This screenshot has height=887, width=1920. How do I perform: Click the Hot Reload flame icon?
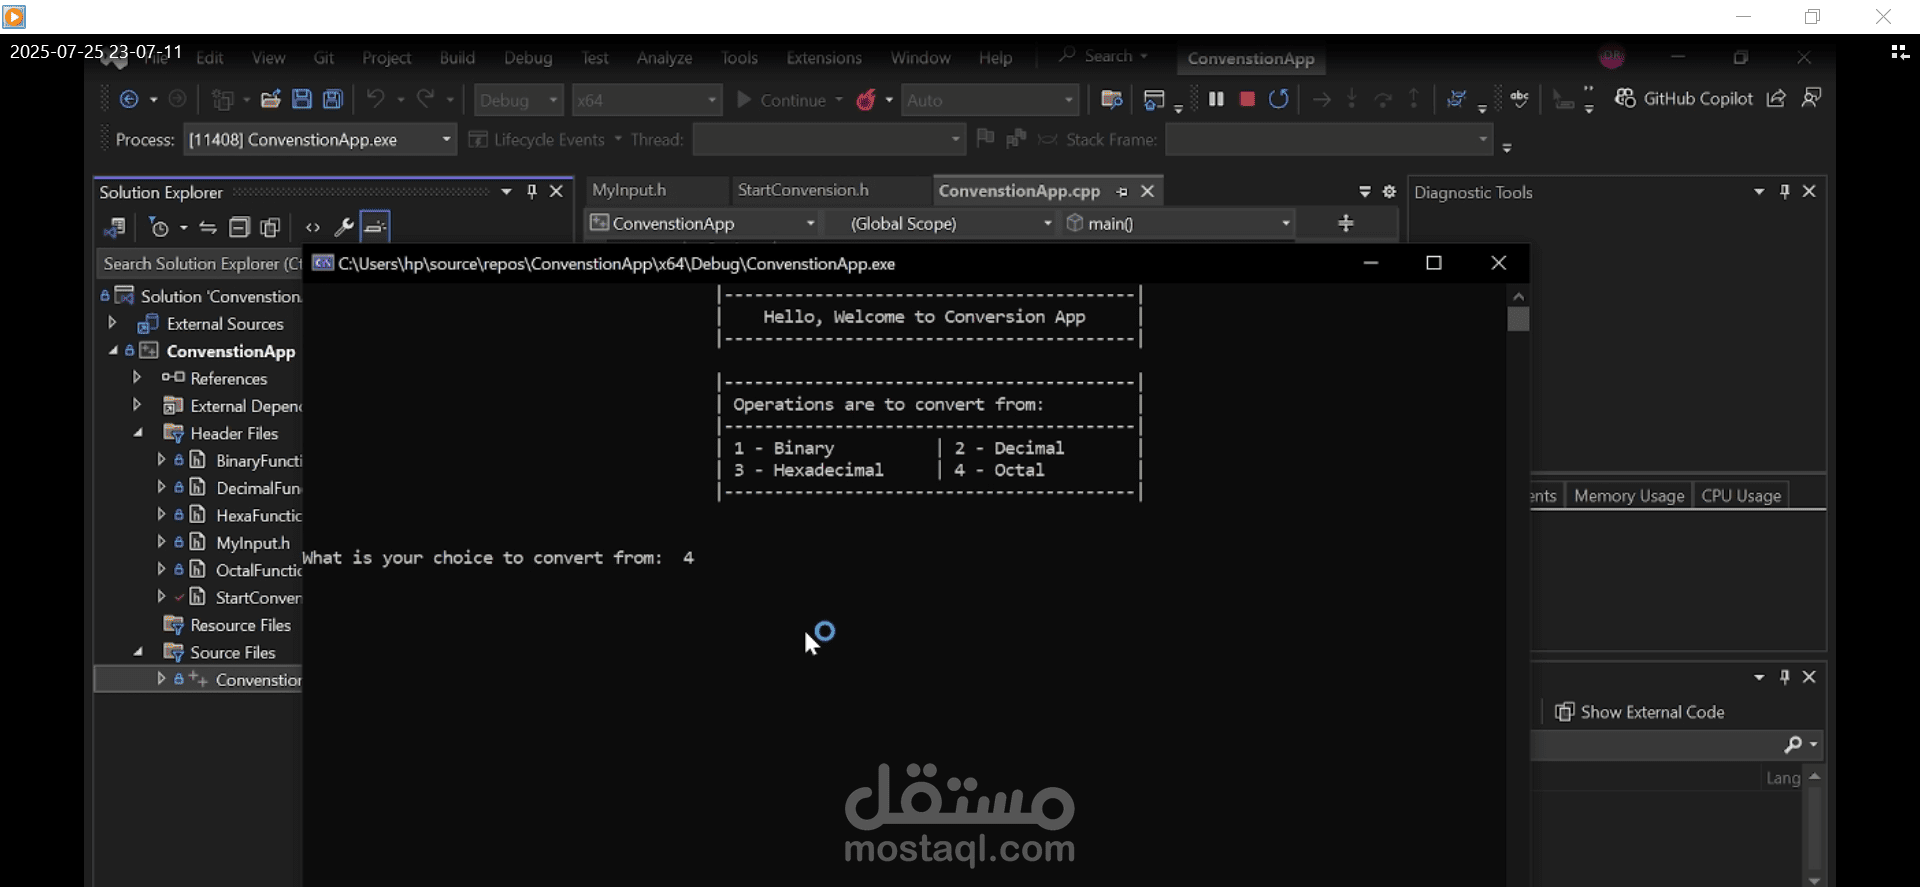point(866,99)
